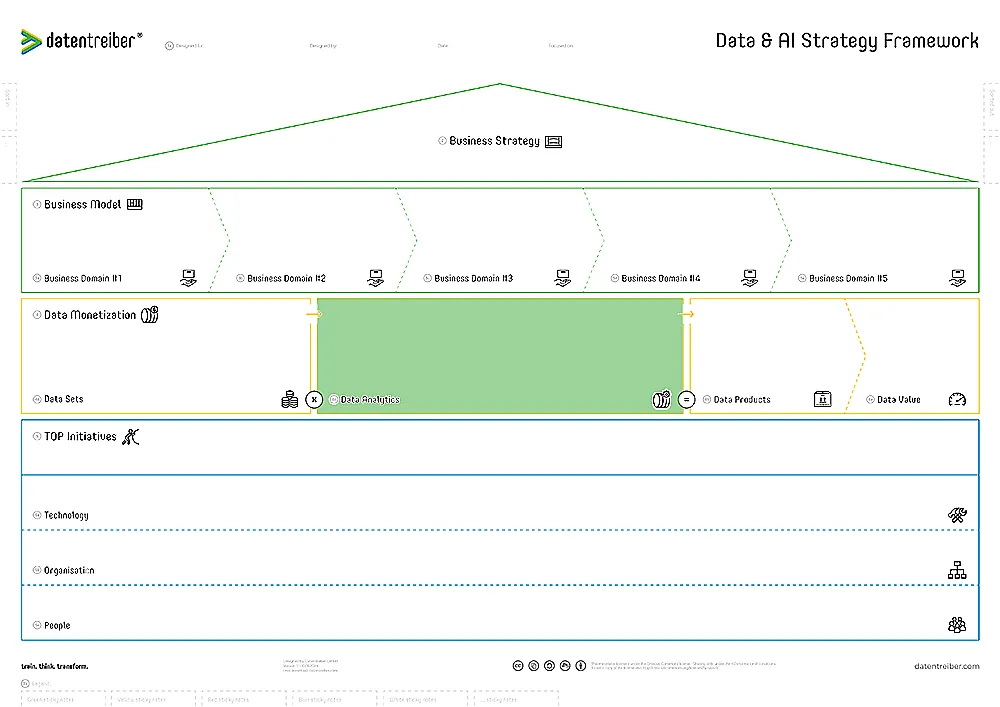Click the People group icon

click(957, 625)
